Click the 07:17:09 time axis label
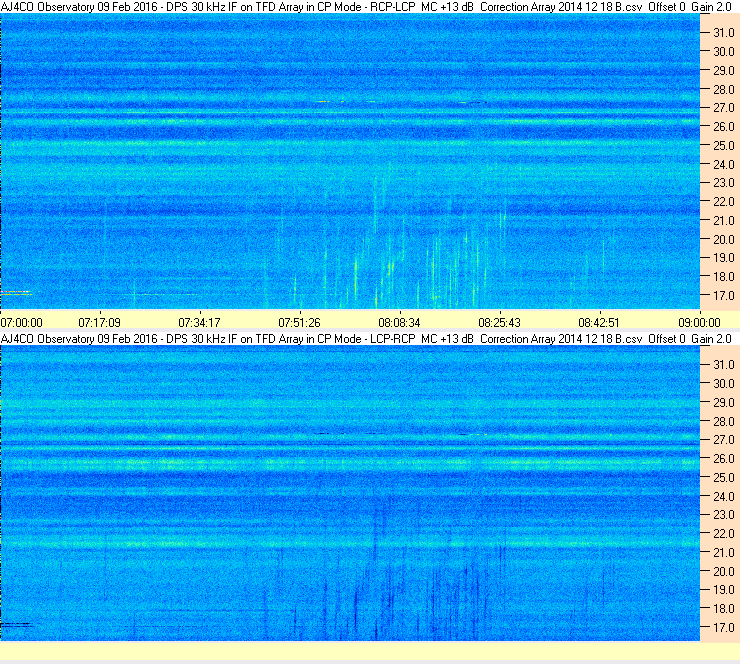This screenshot has height=664, width=740. point(100,323)
